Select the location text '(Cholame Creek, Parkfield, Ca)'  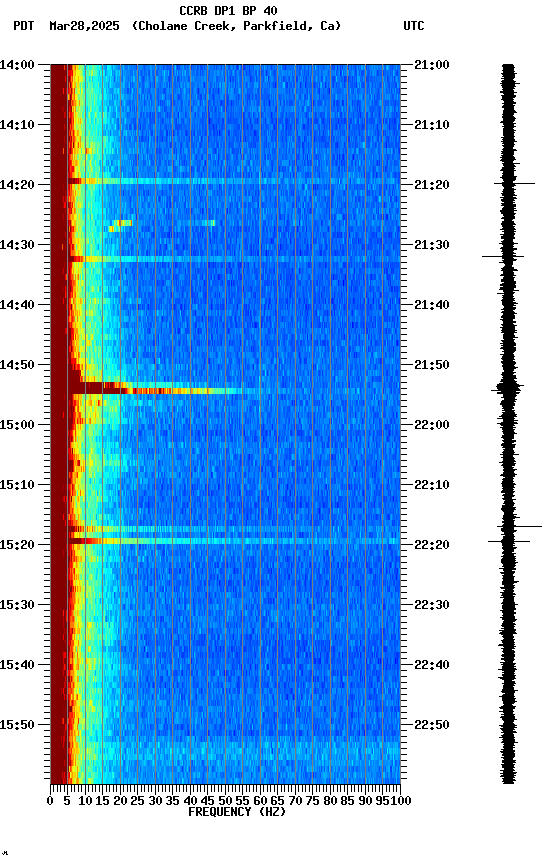pos(236,26)
